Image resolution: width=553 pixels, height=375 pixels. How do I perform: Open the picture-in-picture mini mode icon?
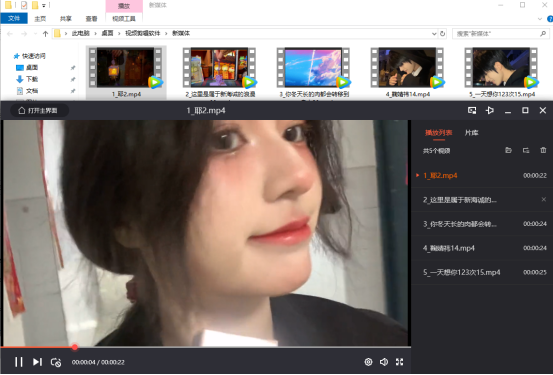(472, 110)
